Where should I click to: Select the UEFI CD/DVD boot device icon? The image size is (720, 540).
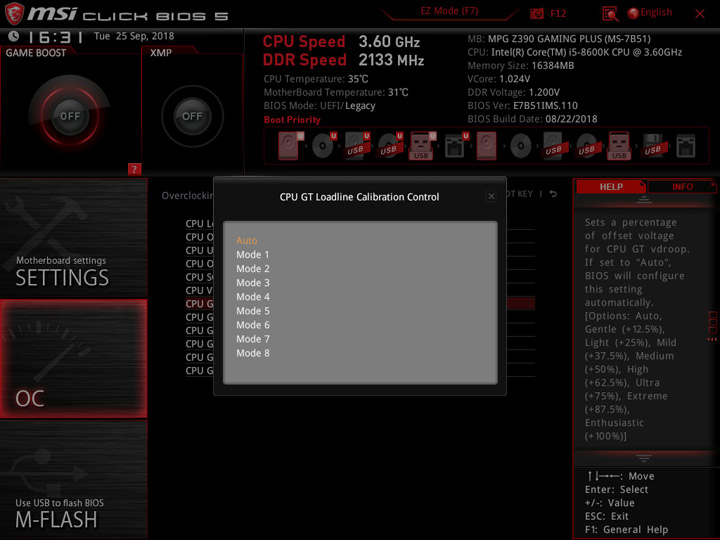click(324, 146)
